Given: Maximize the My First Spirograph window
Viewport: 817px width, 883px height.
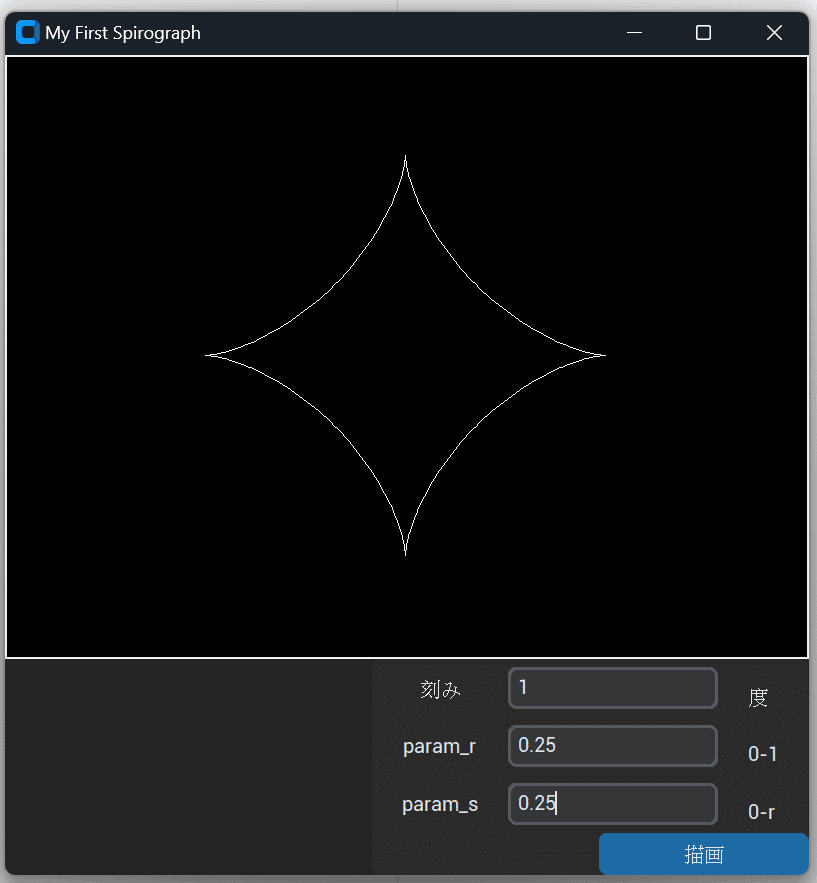Looking at the screenshot, I should (x=703, y=33).
